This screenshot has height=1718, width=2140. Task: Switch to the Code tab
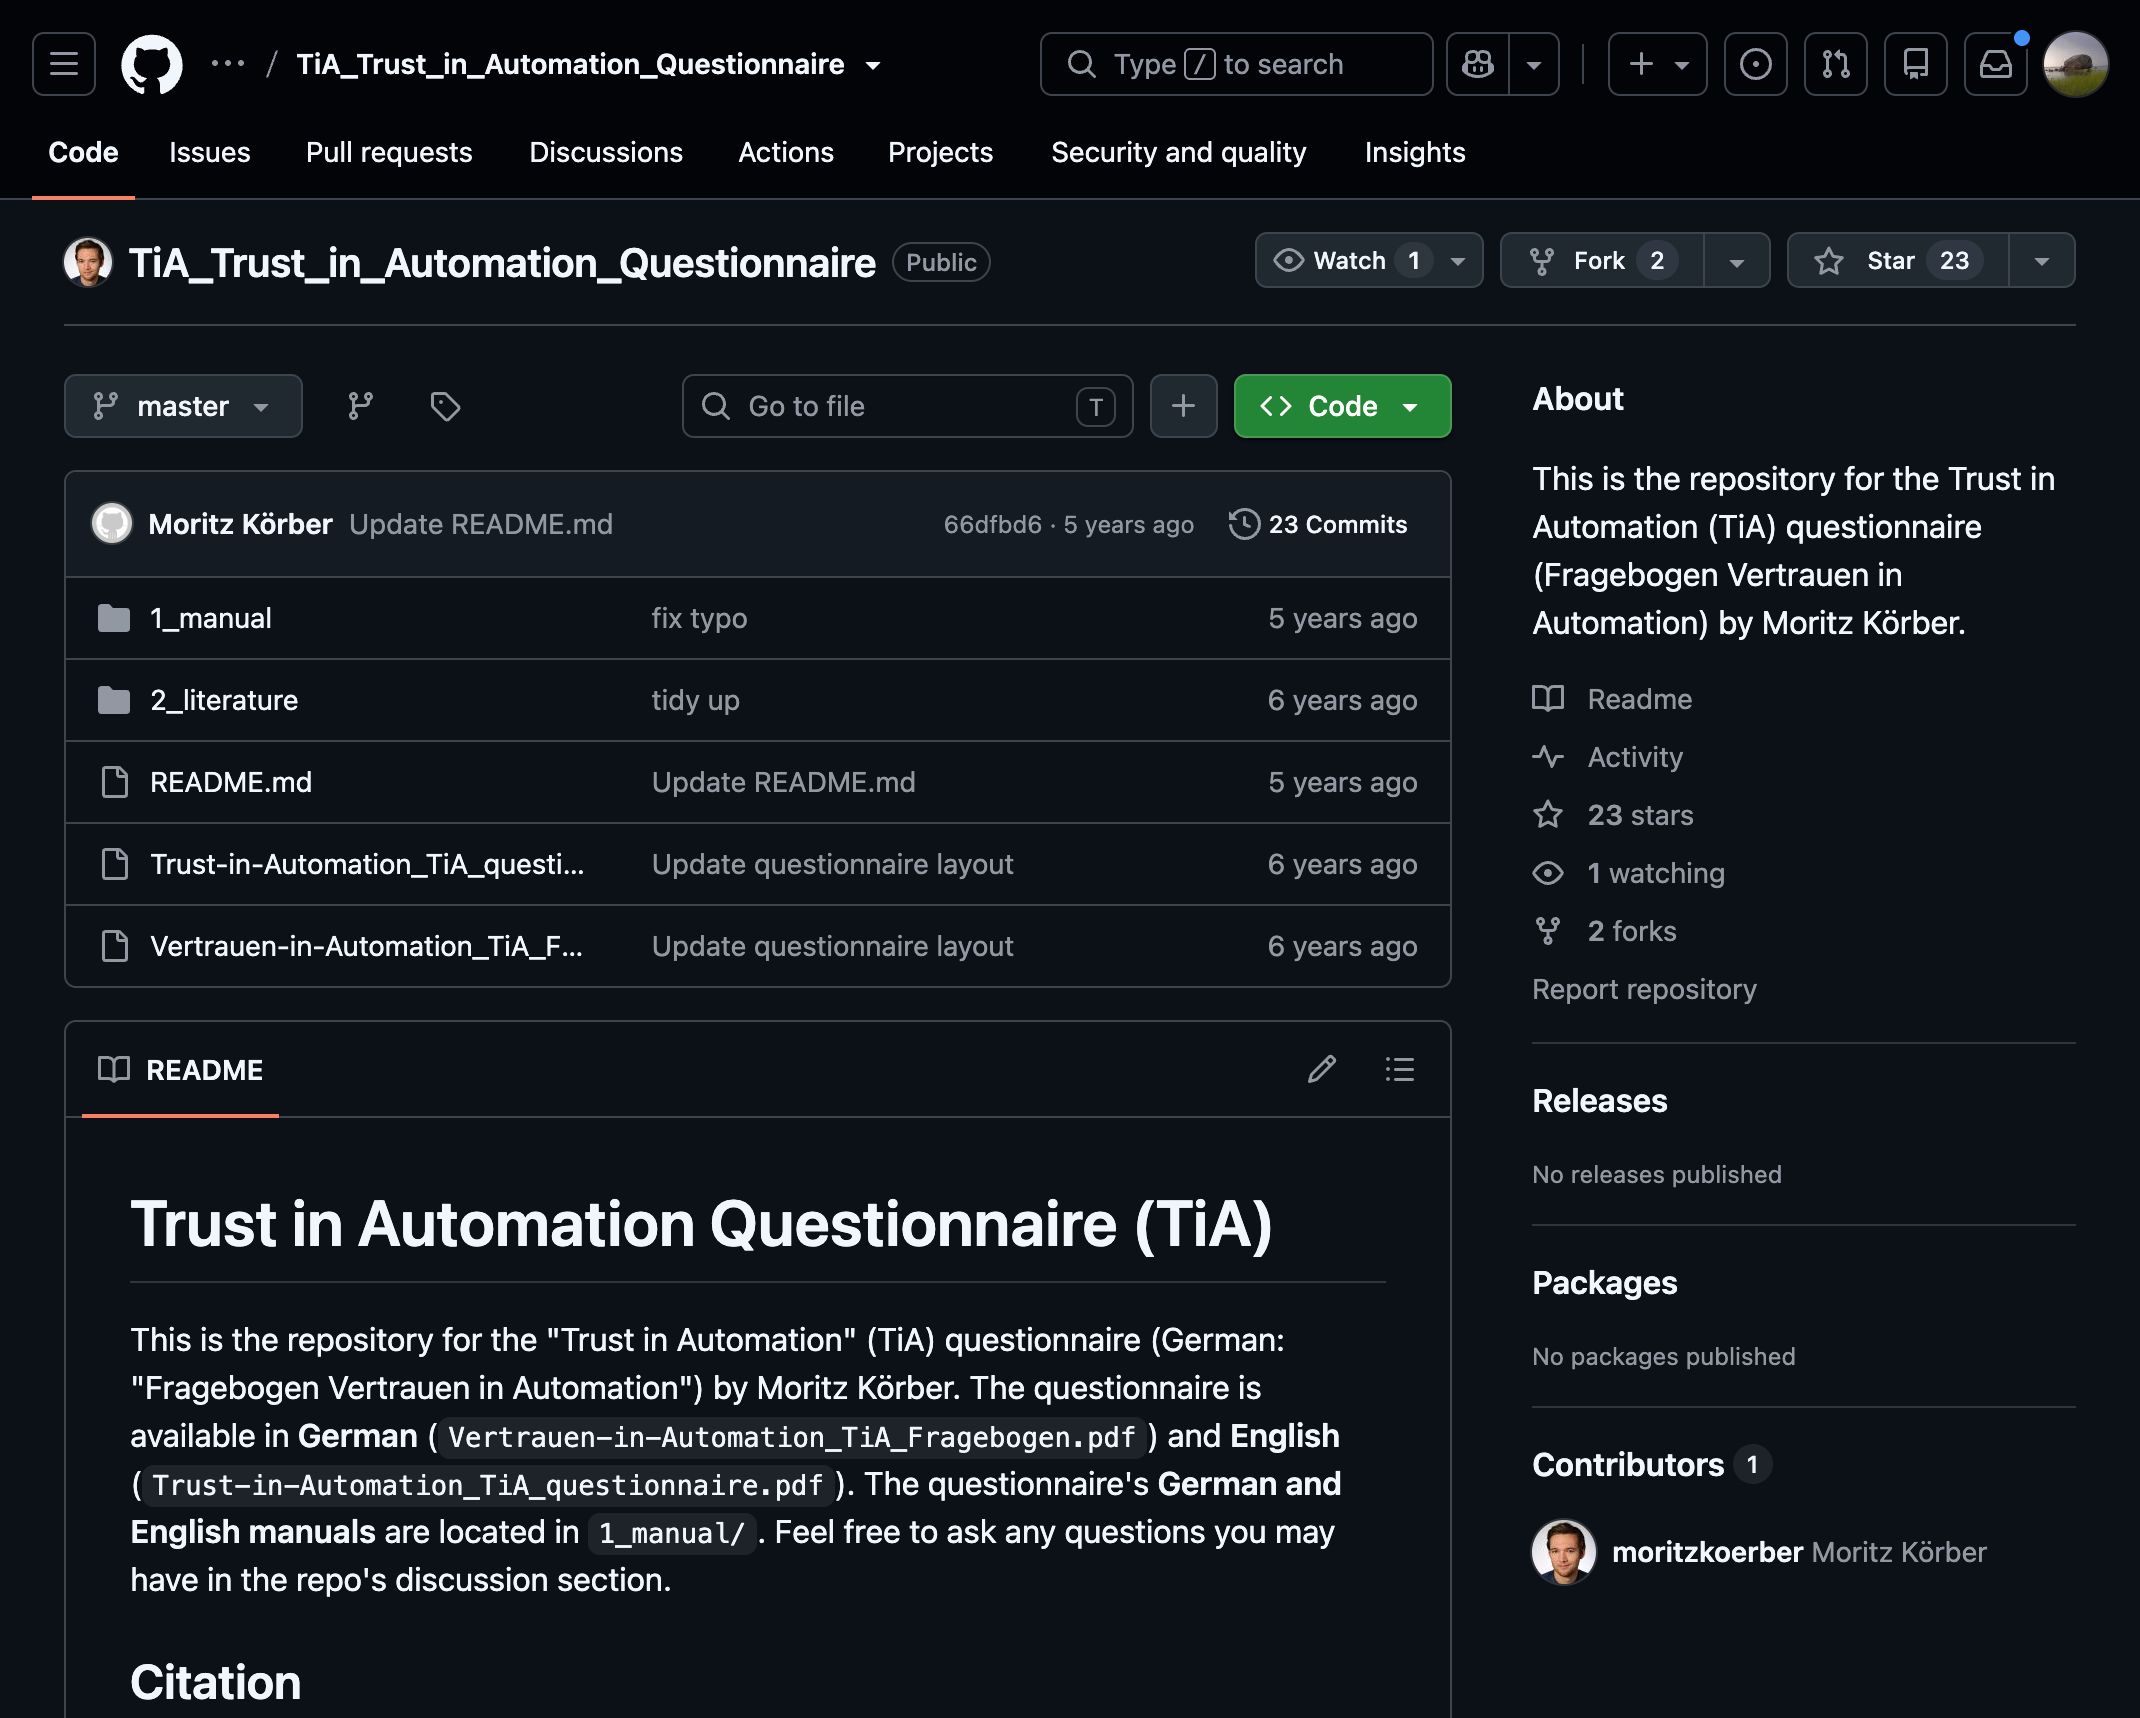click(x=83, y=152)
